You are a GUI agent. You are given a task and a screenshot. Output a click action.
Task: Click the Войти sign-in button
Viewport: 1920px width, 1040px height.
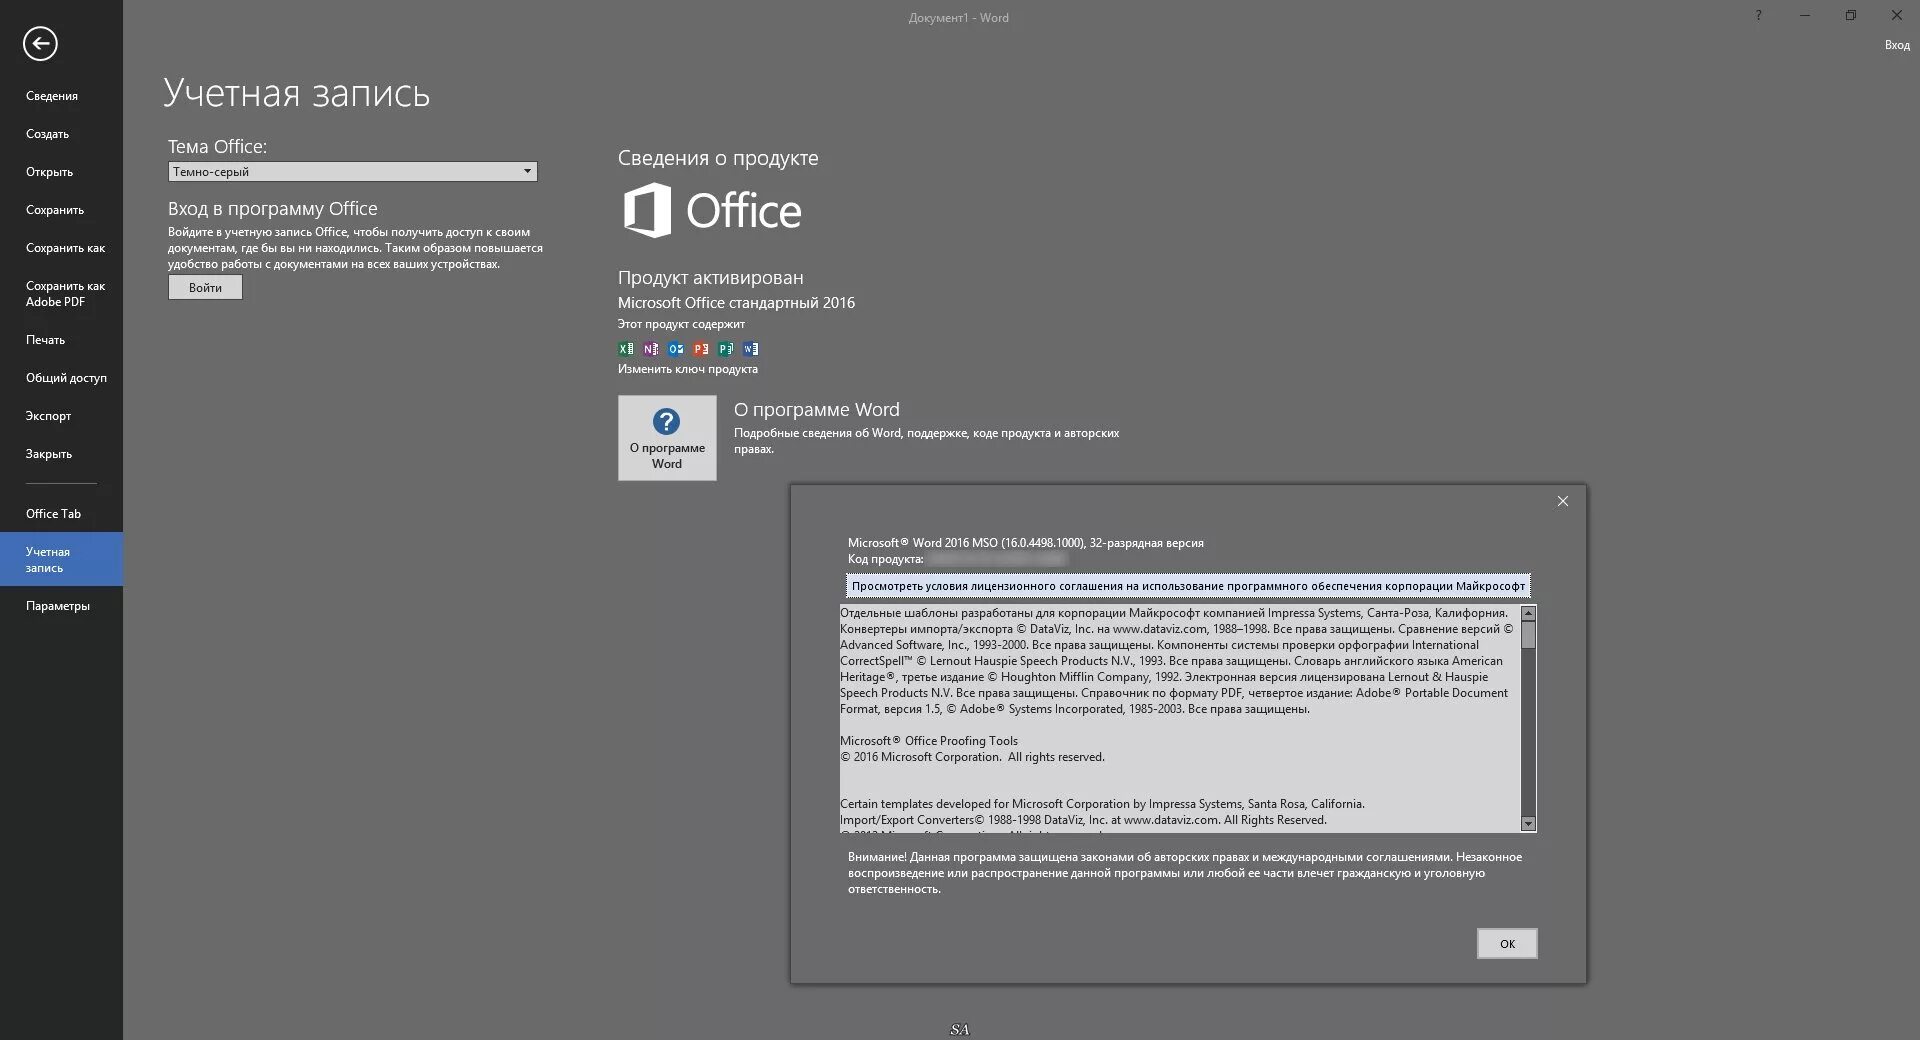tap(205, 288)
